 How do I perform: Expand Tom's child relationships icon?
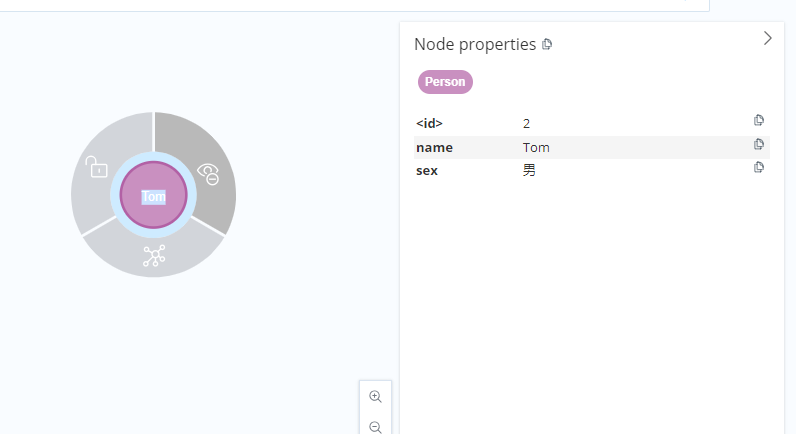coord(154,256)
